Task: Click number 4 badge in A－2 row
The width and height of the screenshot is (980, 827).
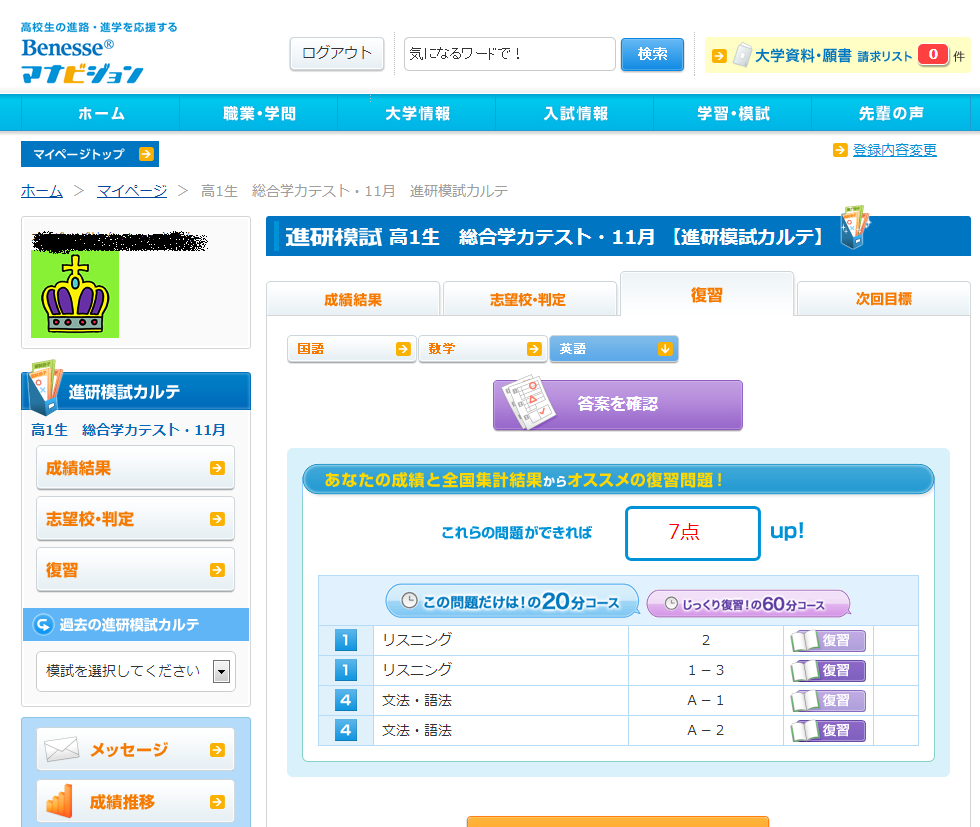Action: (x=346, y=730)
